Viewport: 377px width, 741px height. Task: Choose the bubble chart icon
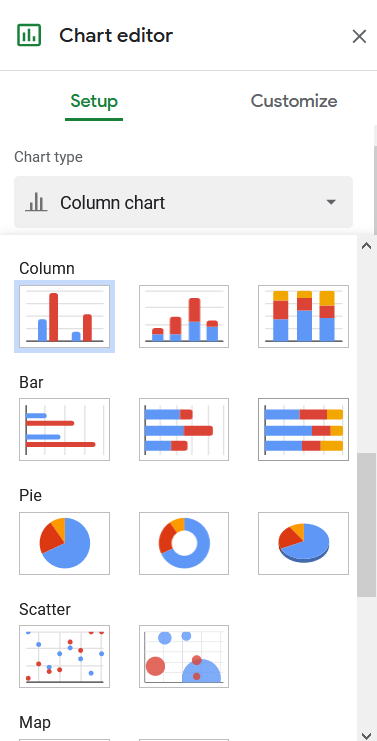coord(184,656)
